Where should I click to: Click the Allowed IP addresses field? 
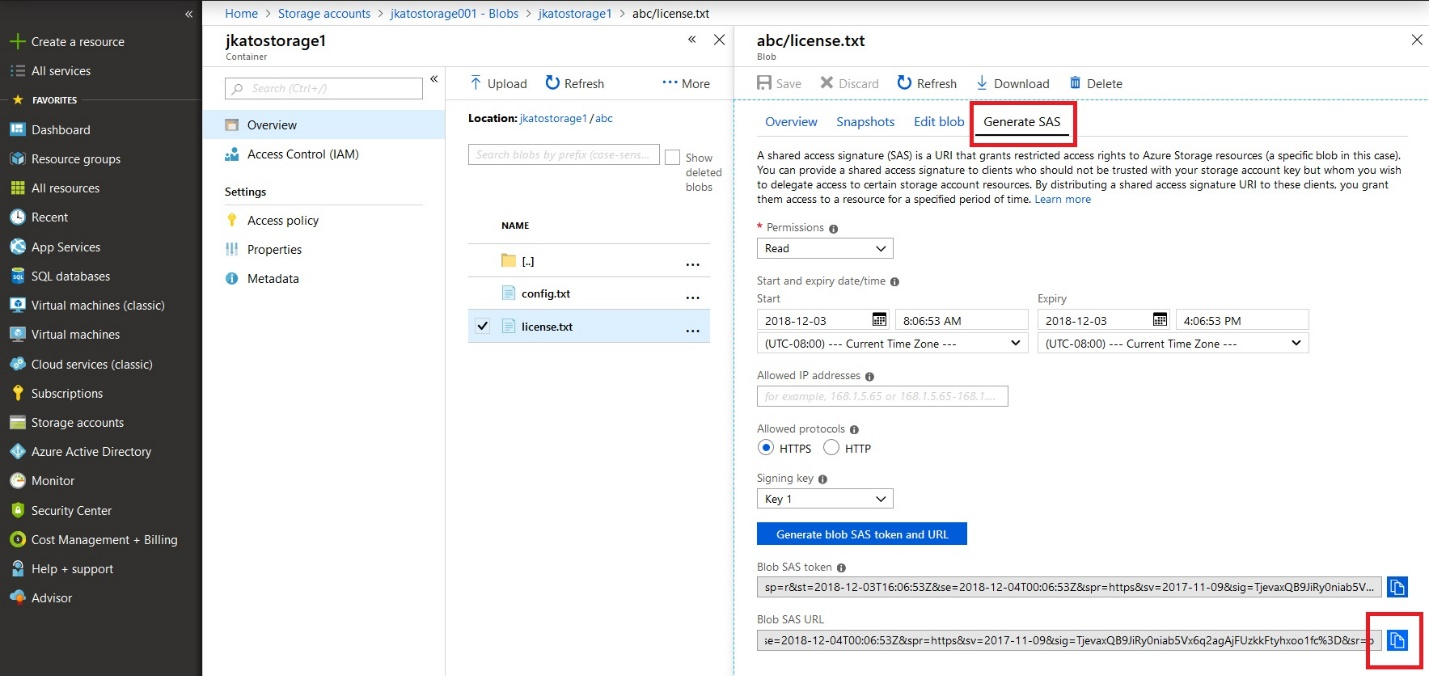(883, 396)
